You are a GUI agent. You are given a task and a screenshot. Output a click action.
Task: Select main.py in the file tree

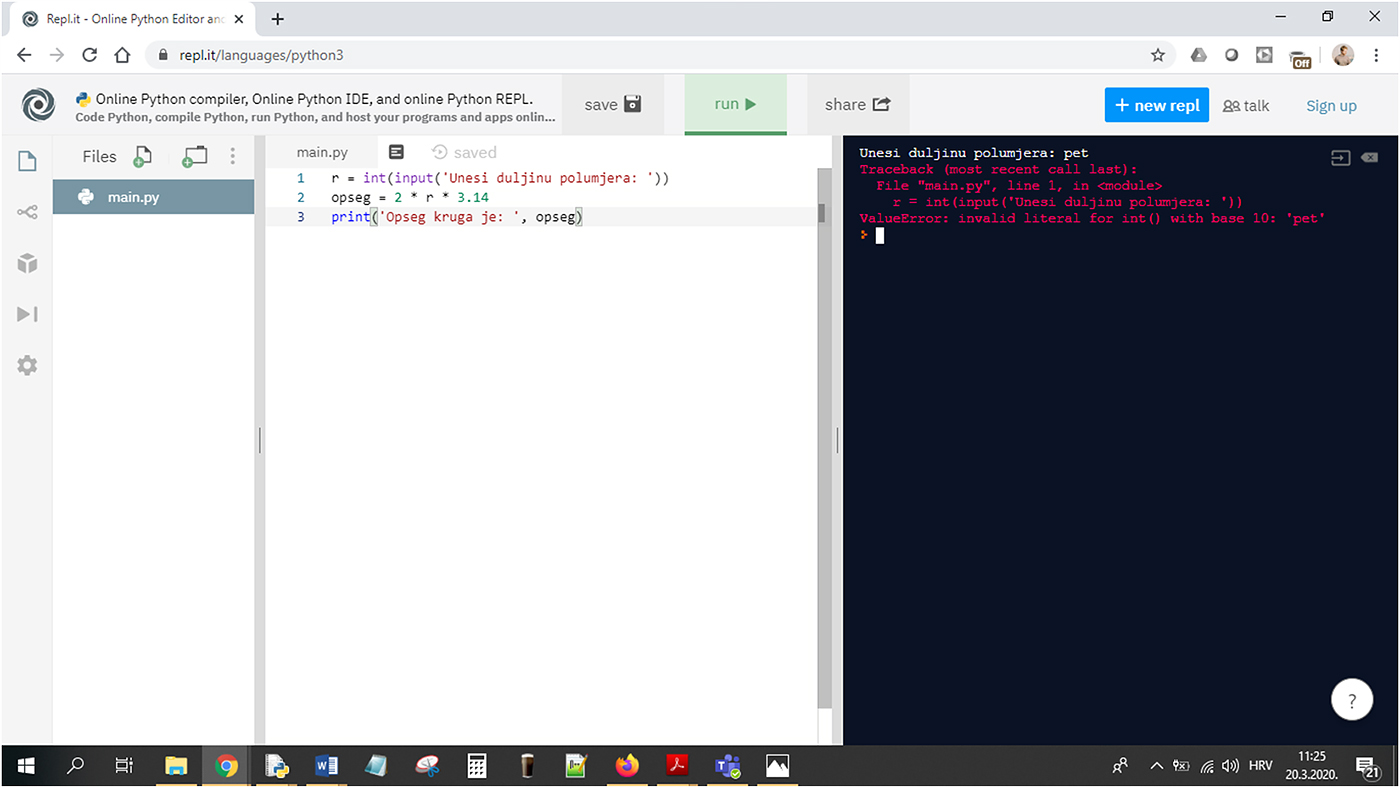coord(153,197)
